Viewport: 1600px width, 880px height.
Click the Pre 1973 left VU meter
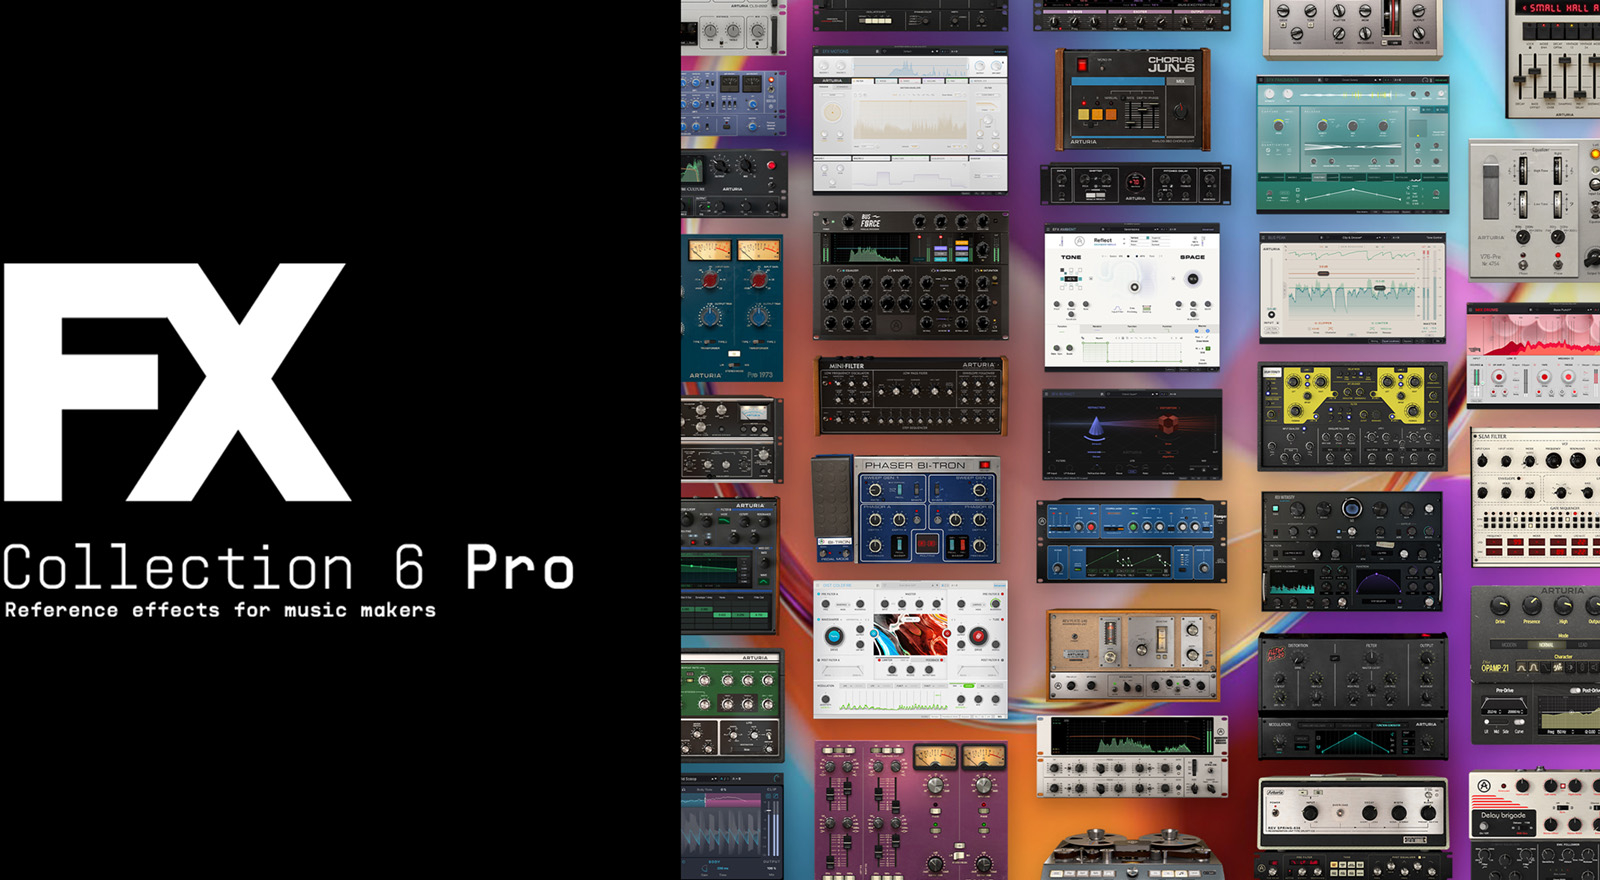709,250
